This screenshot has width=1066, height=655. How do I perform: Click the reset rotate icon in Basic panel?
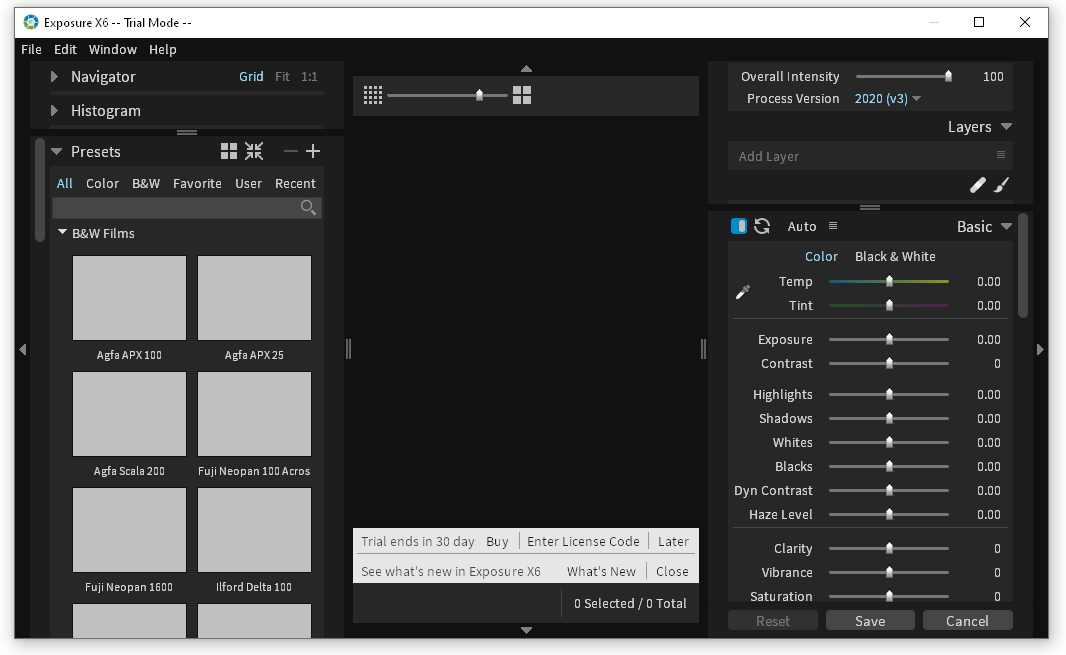(x=762, y=226)
